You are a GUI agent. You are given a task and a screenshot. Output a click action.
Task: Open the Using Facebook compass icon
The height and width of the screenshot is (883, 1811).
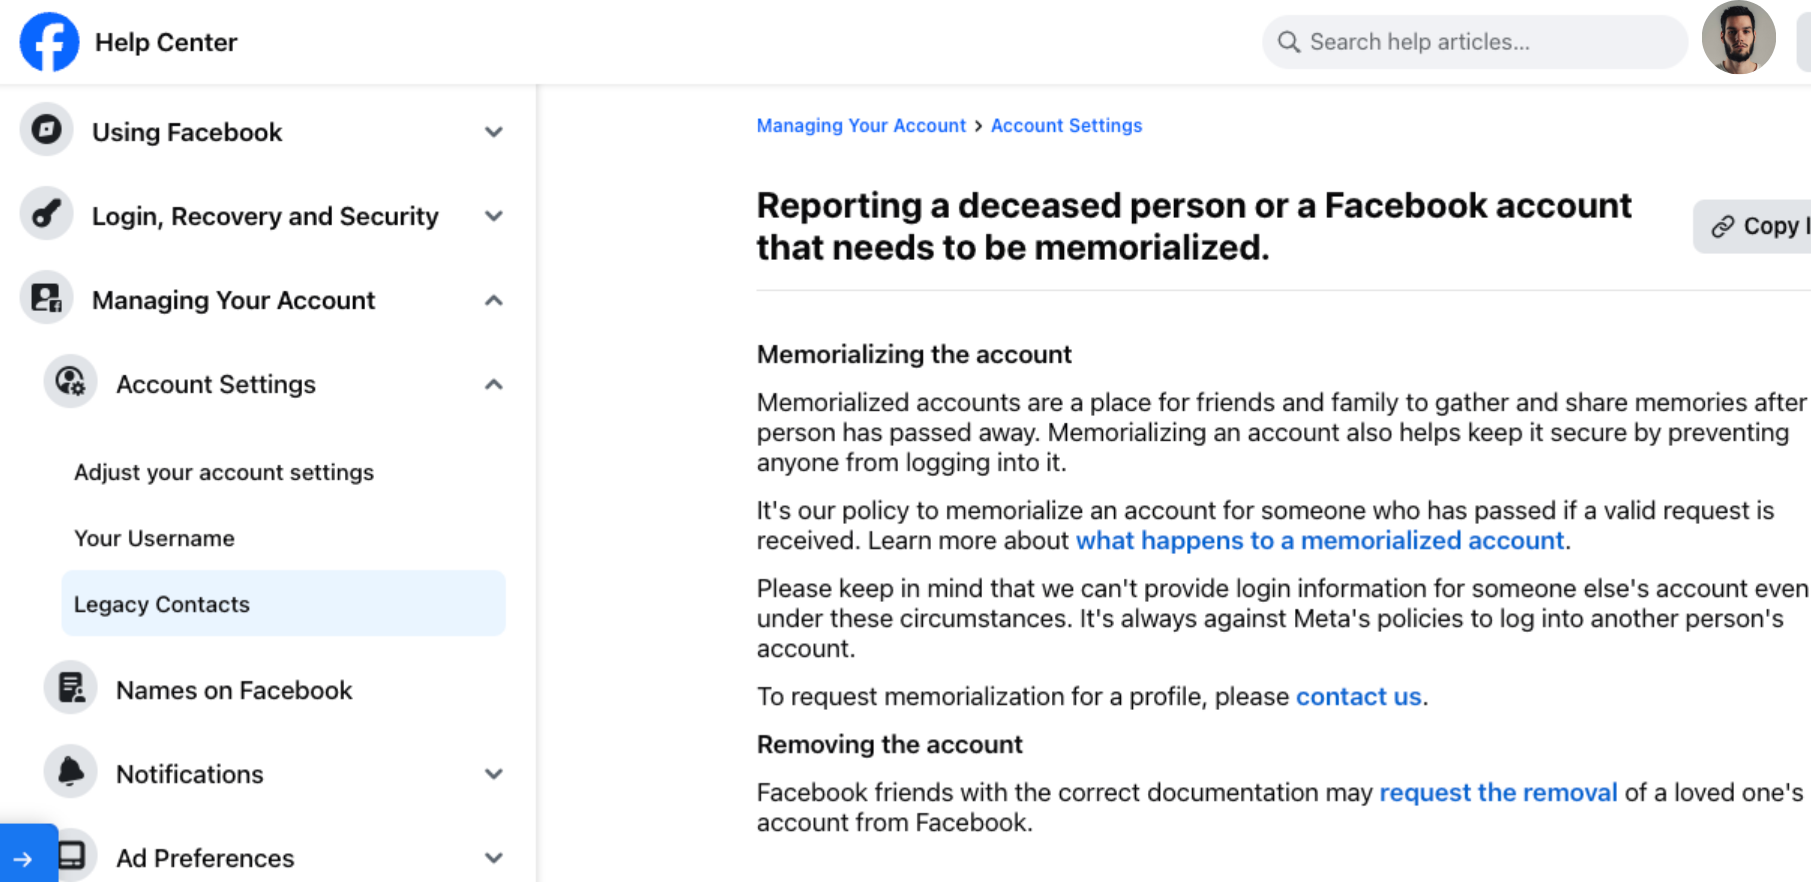46,130
